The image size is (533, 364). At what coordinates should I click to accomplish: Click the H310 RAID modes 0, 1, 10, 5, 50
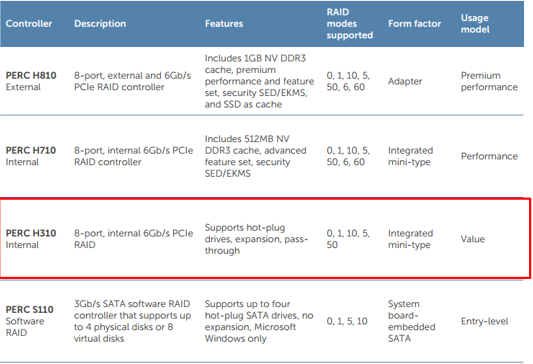click(x=348, y=239)
